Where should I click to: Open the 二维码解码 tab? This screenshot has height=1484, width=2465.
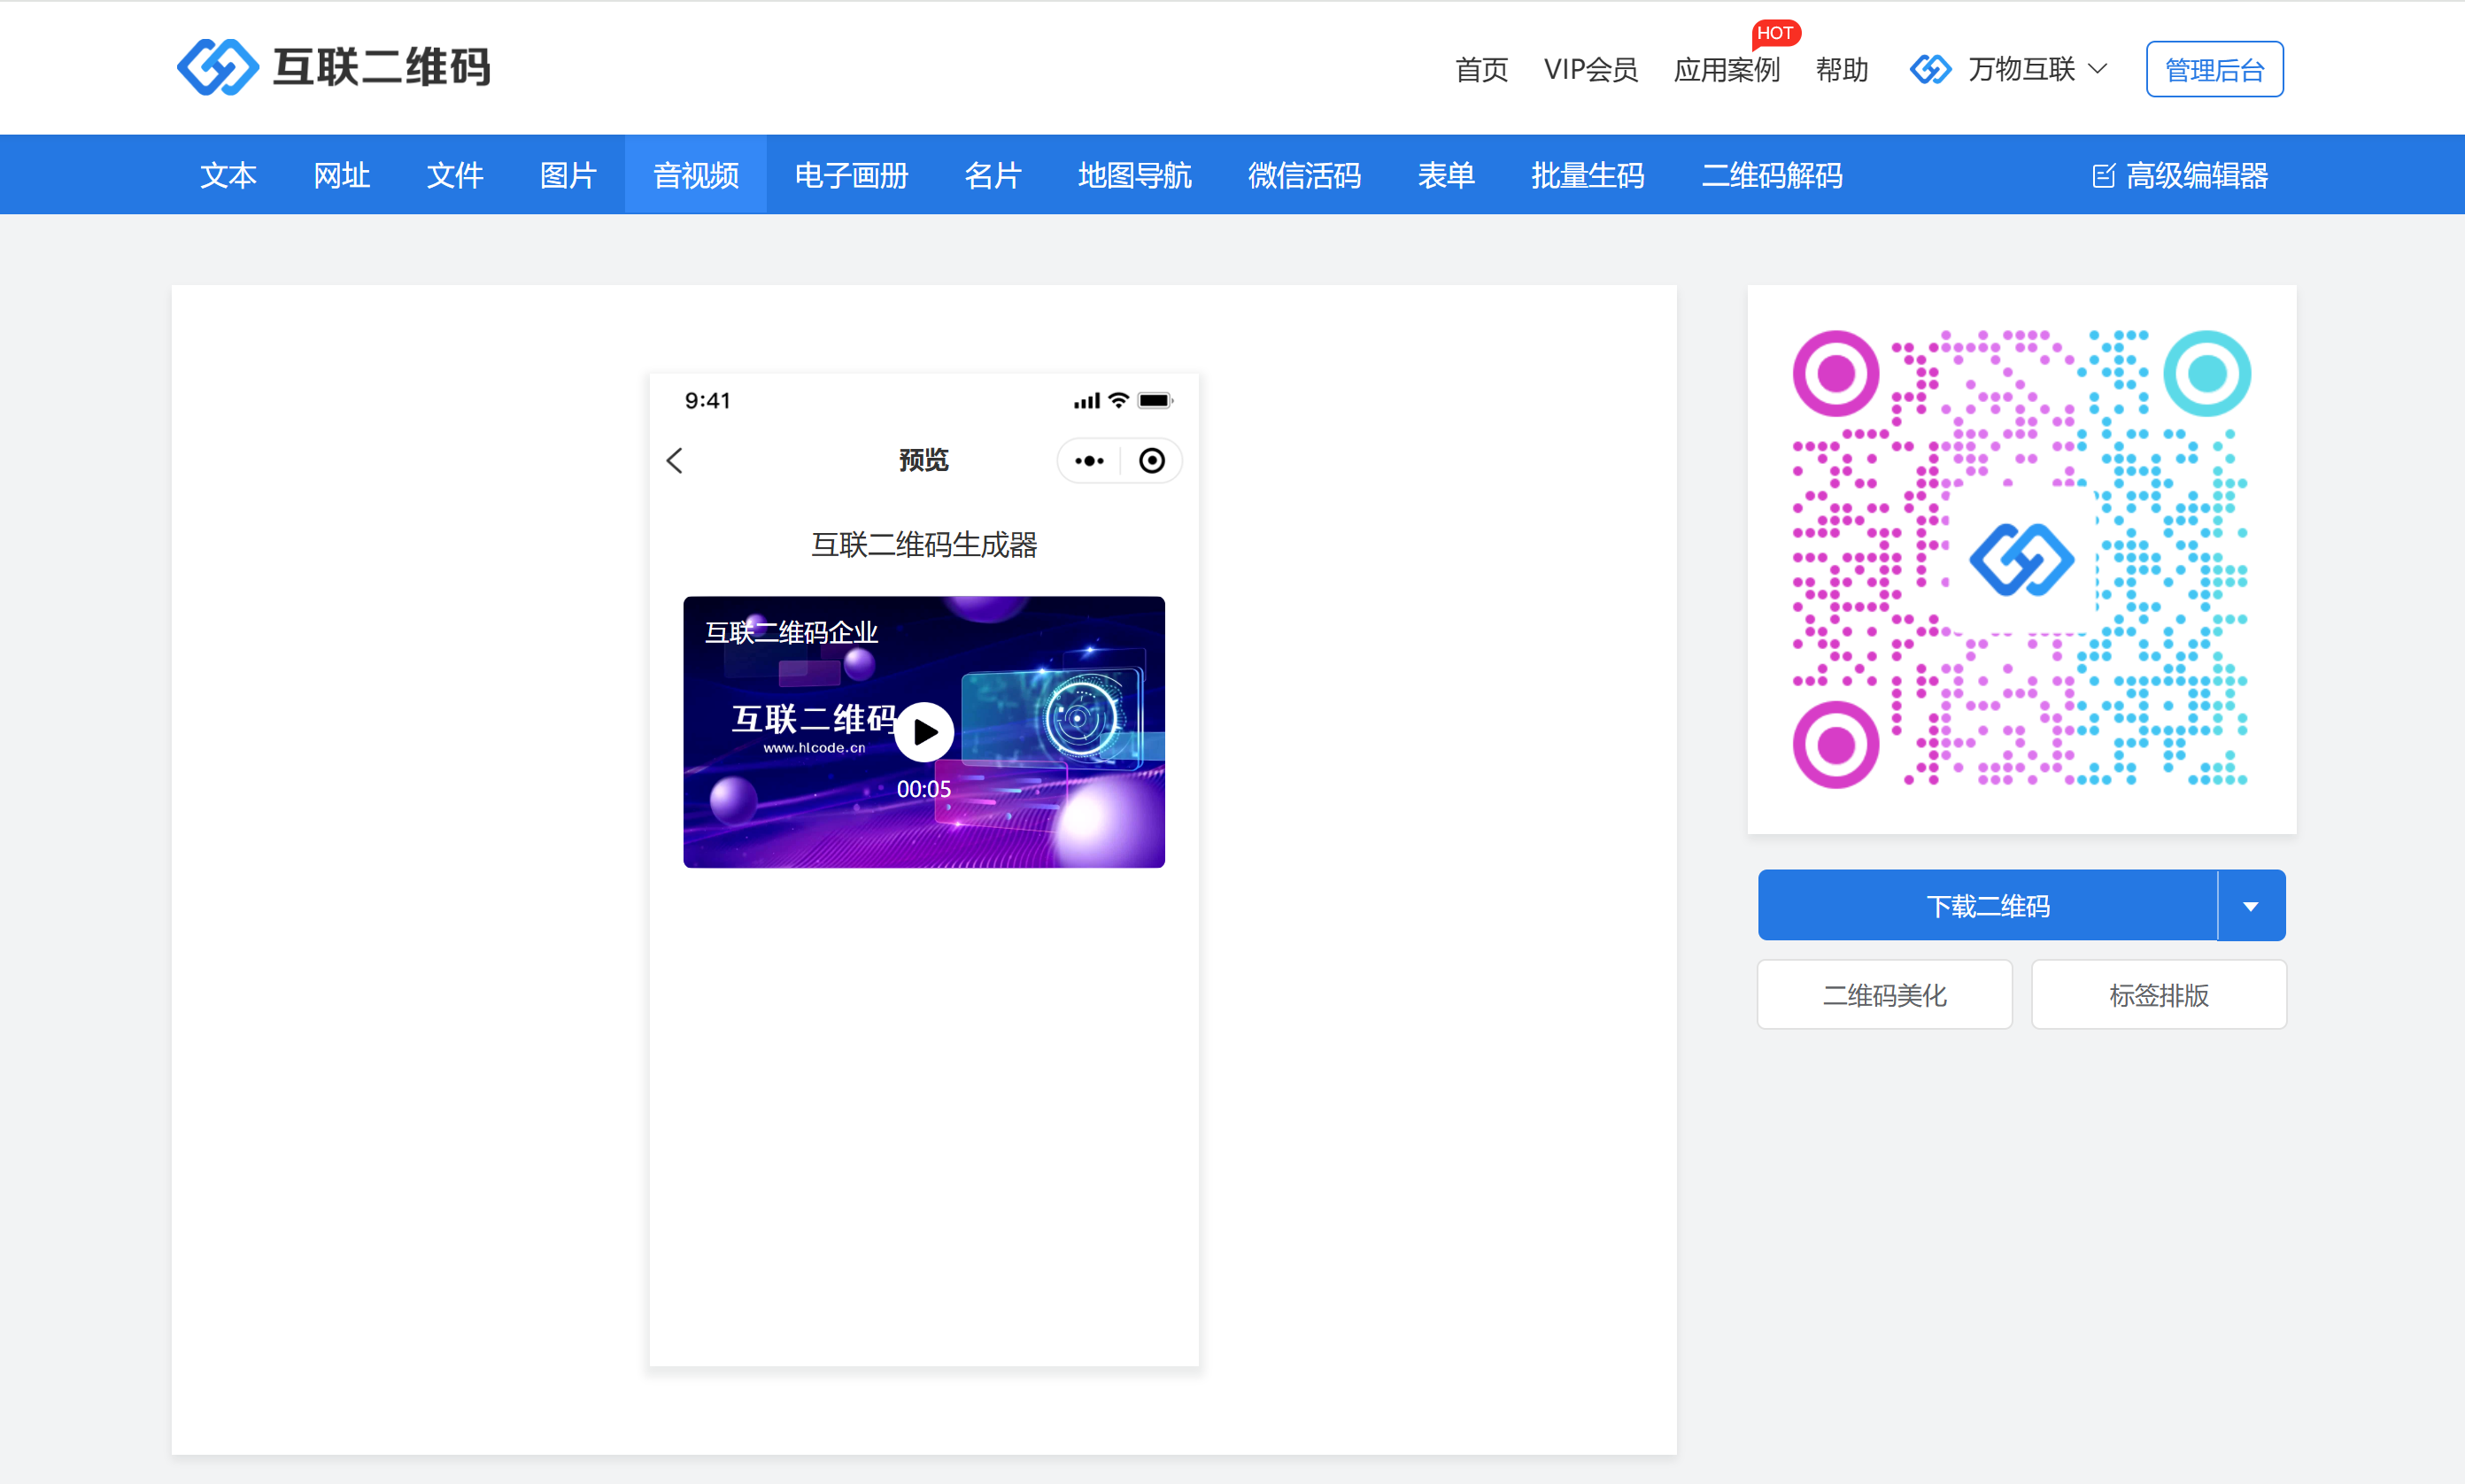[1772, 175]
